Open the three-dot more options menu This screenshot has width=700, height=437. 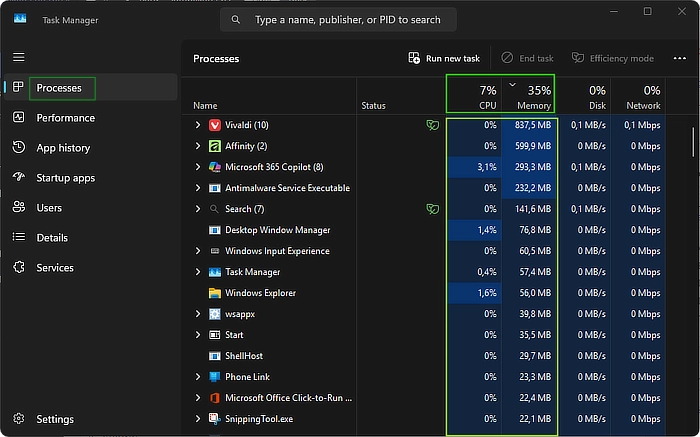[679, 58]
